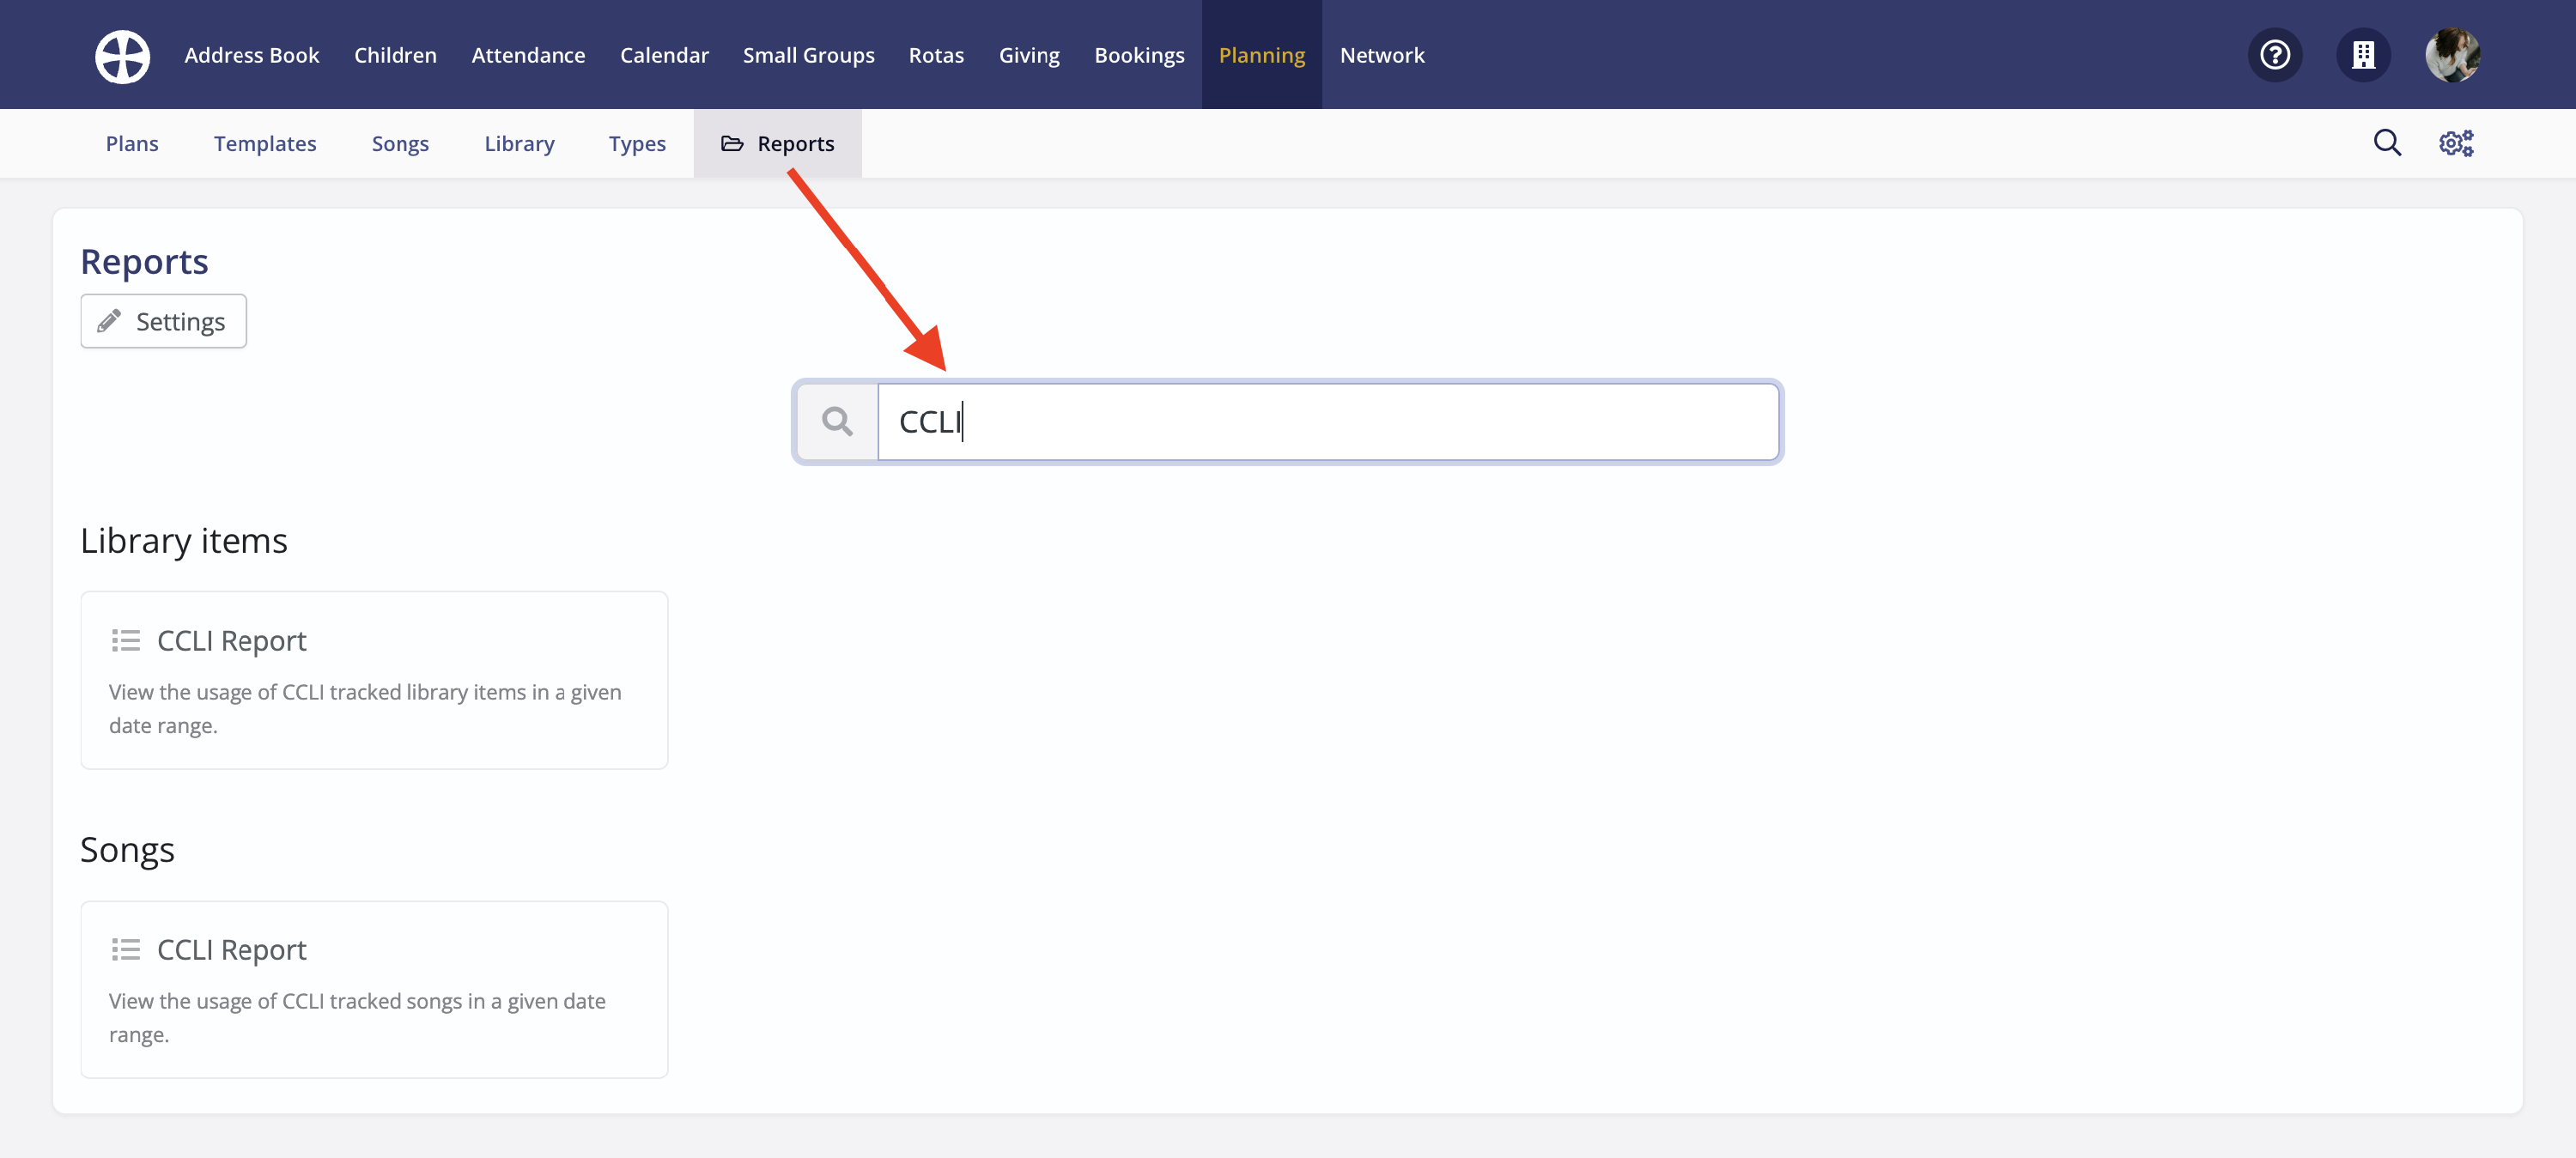This screenshot has height=1158, width=2576.
Task: Click the search magnifier icon in the sub-navigation
Action: point(2387,143)
